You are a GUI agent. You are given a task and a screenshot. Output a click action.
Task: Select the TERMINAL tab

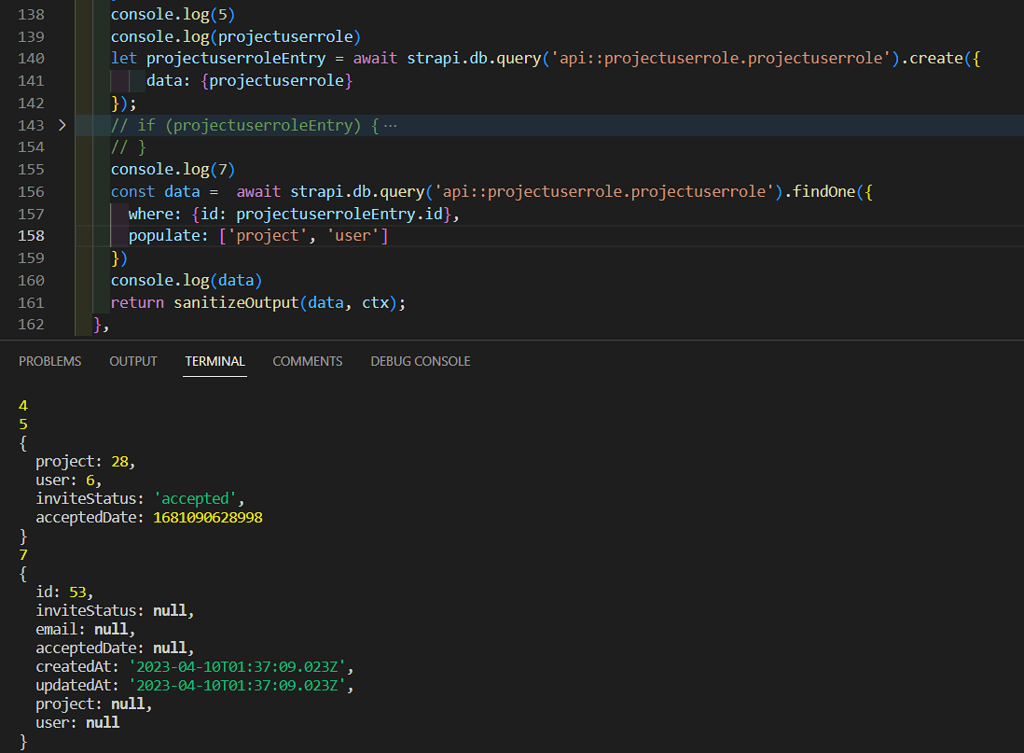pyautogui.click(x=214, y=361)
